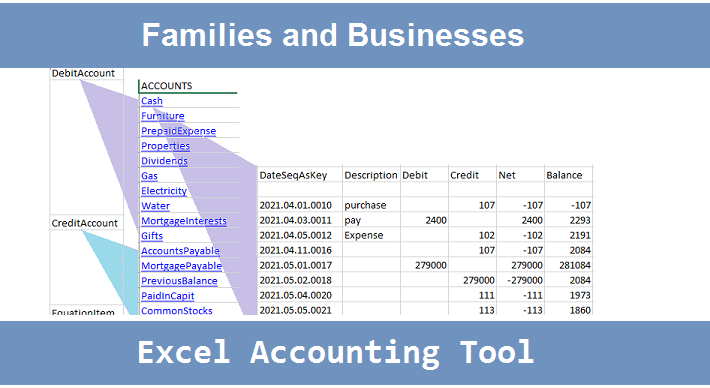The height and width of the screenshot is (388, 710).
Task: Select the -279000 net cell
Action: pos(520,280)
